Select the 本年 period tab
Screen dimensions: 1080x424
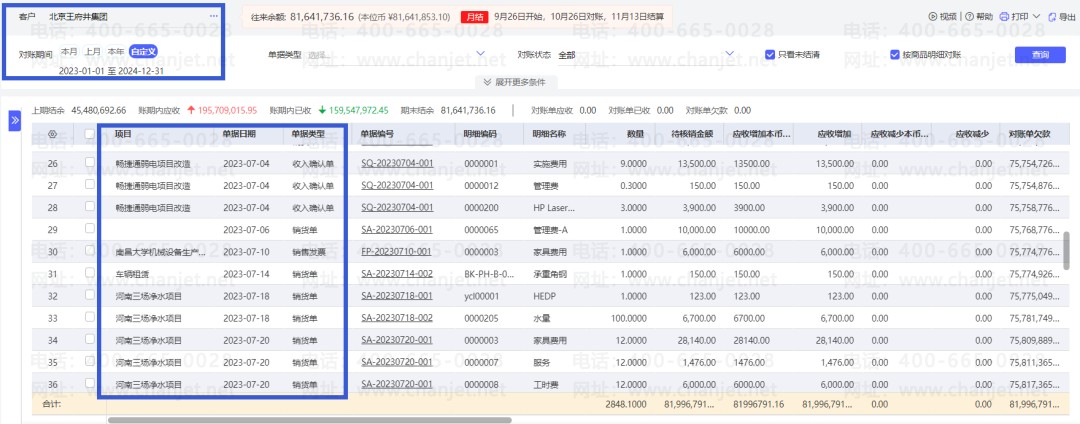[116, 52]
